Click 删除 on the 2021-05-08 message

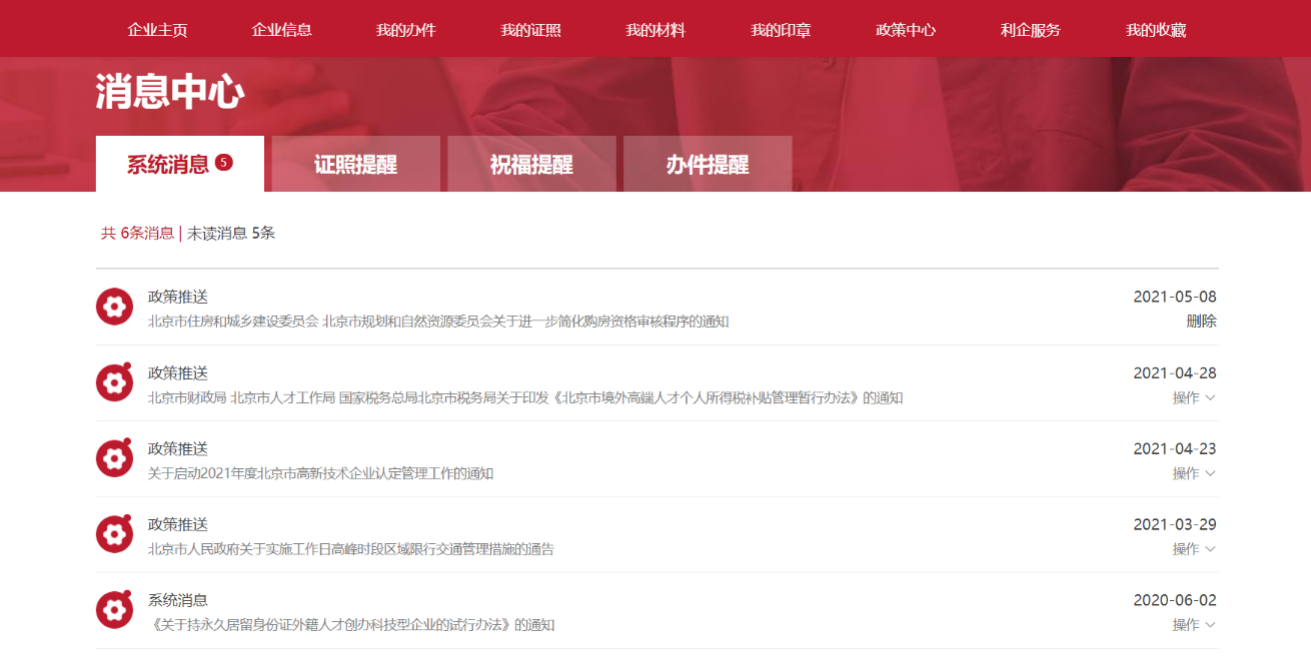point(1202,322)
